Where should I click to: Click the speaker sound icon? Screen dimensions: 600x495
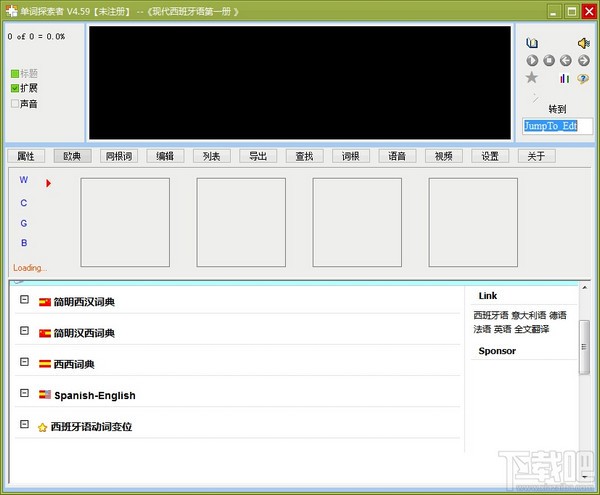click(x=583, y=43)
